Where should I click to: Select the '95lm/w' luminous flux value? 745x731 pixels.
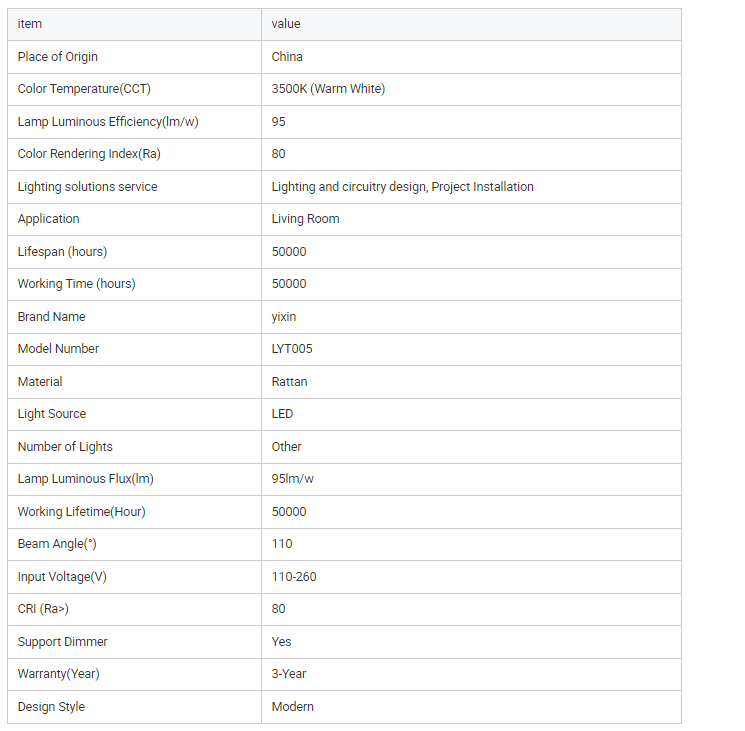293,479
